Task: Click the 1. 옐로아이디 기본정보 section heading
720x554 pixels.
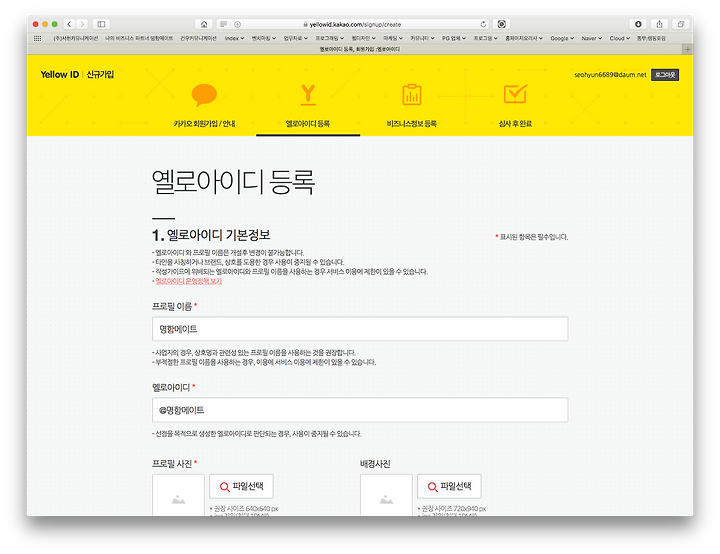Action: click(x=211, y=235)
